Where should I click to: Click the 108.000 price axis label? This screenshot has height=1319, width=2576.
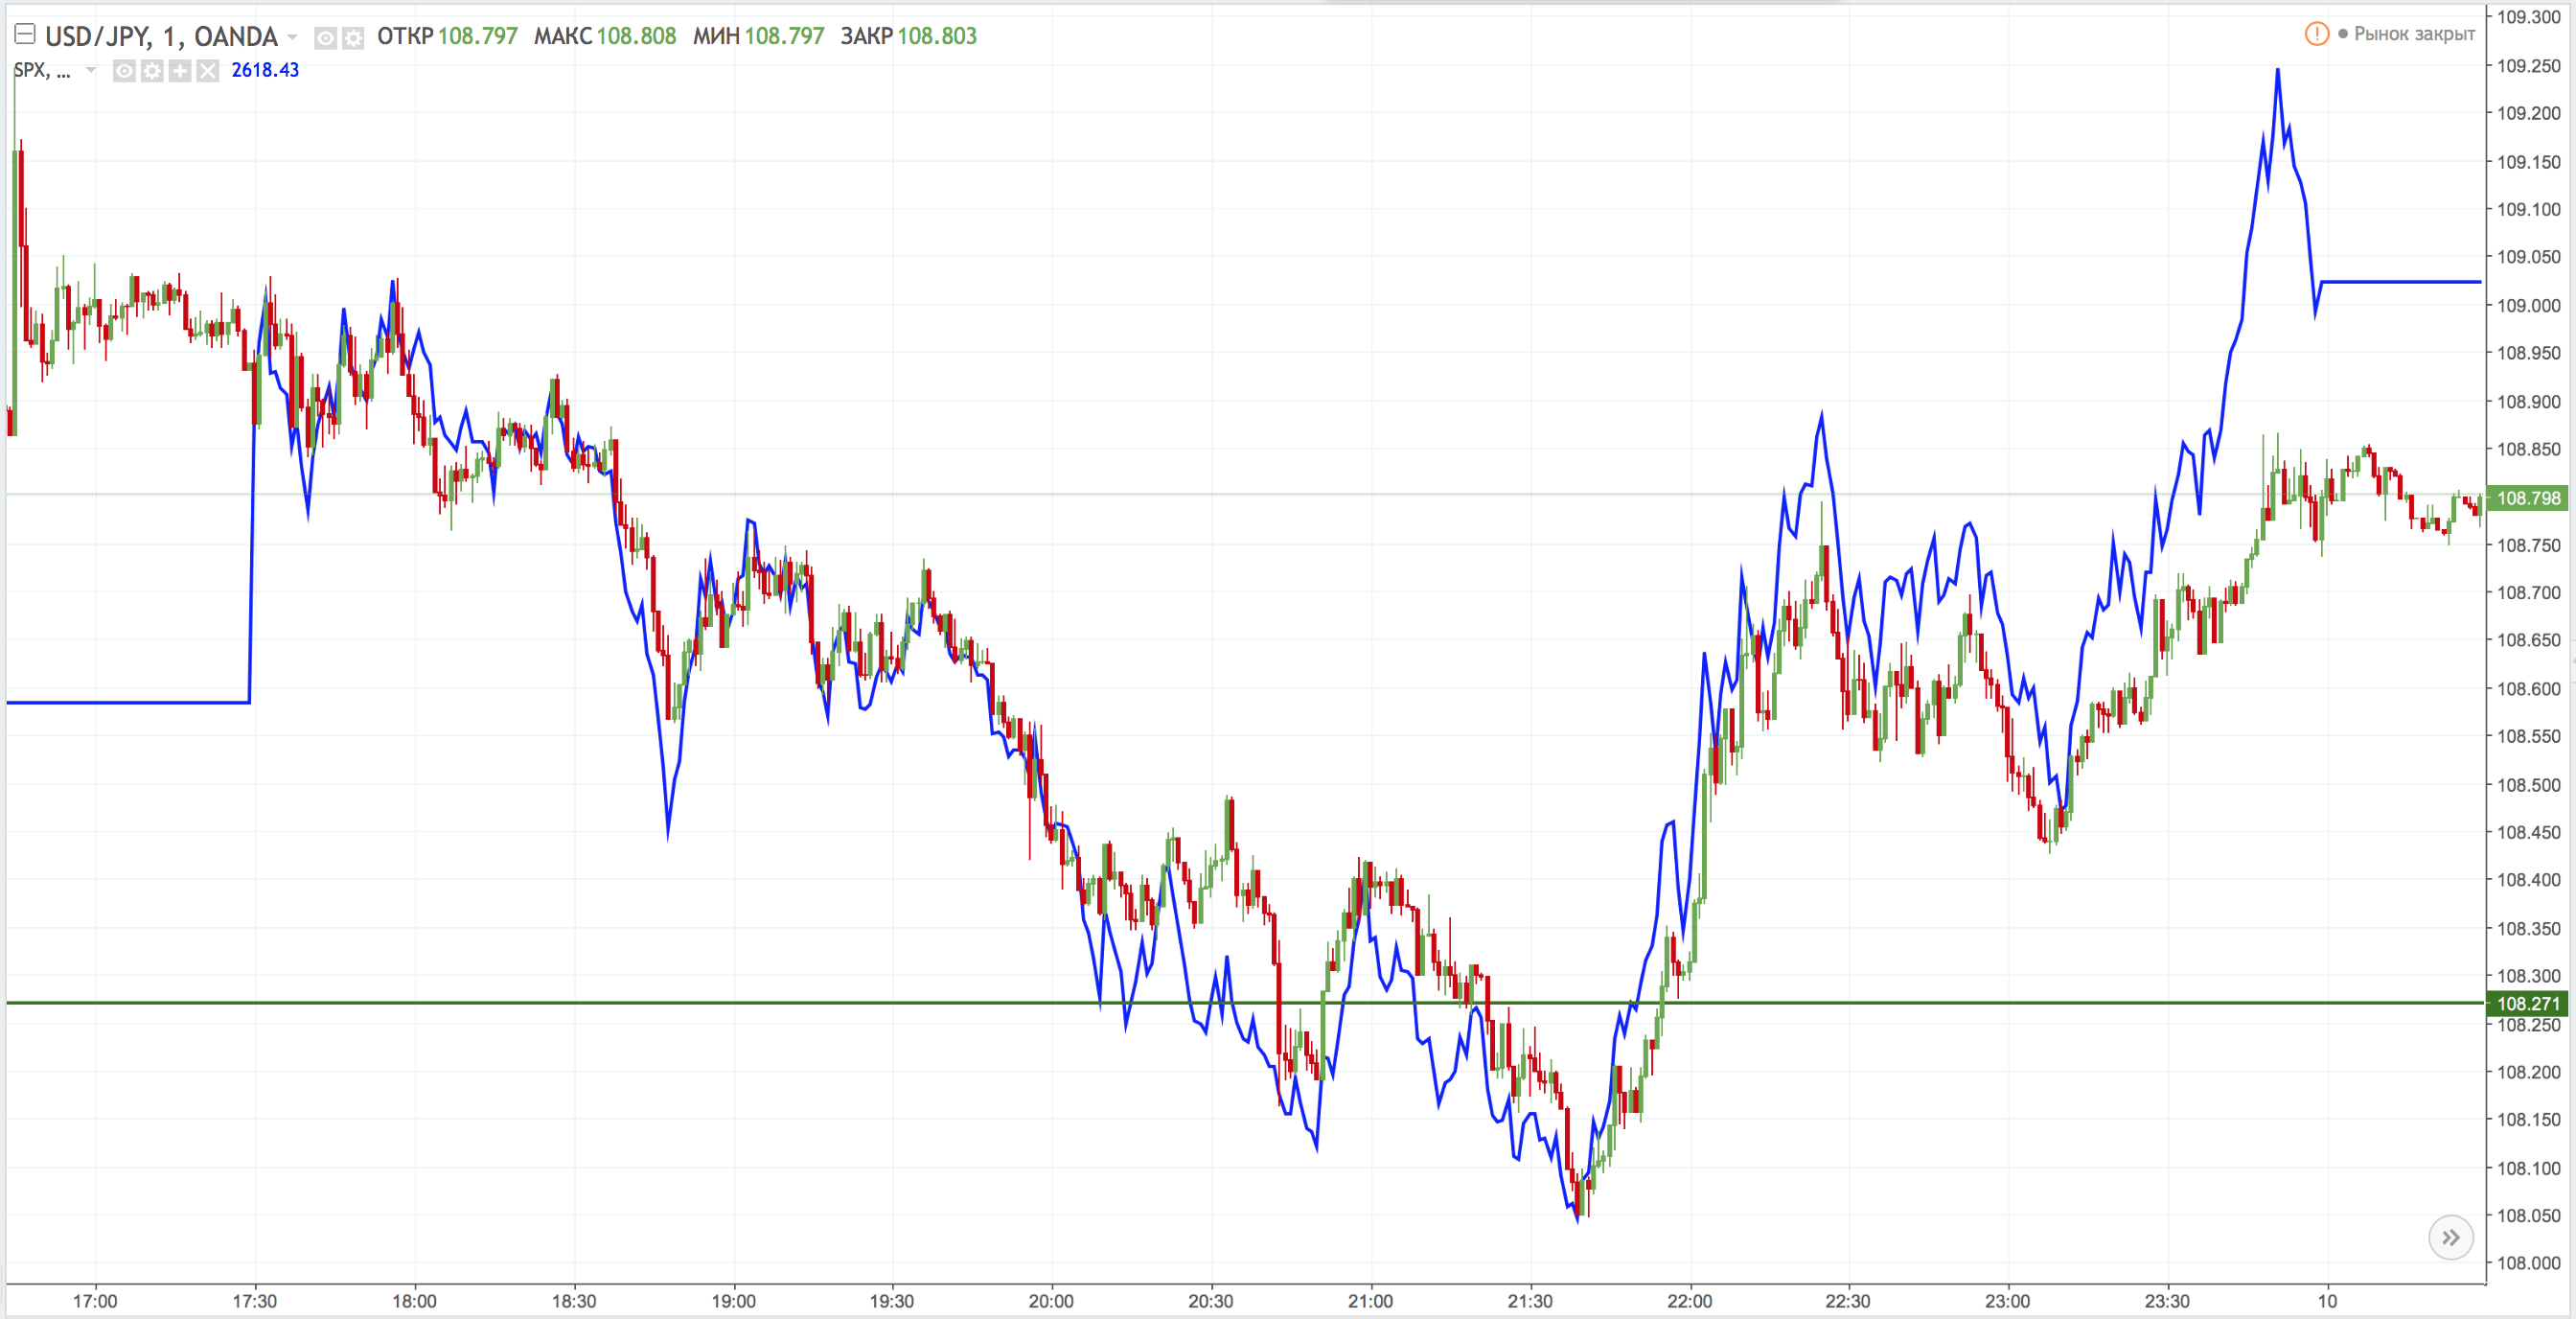coord(2529,1263)
